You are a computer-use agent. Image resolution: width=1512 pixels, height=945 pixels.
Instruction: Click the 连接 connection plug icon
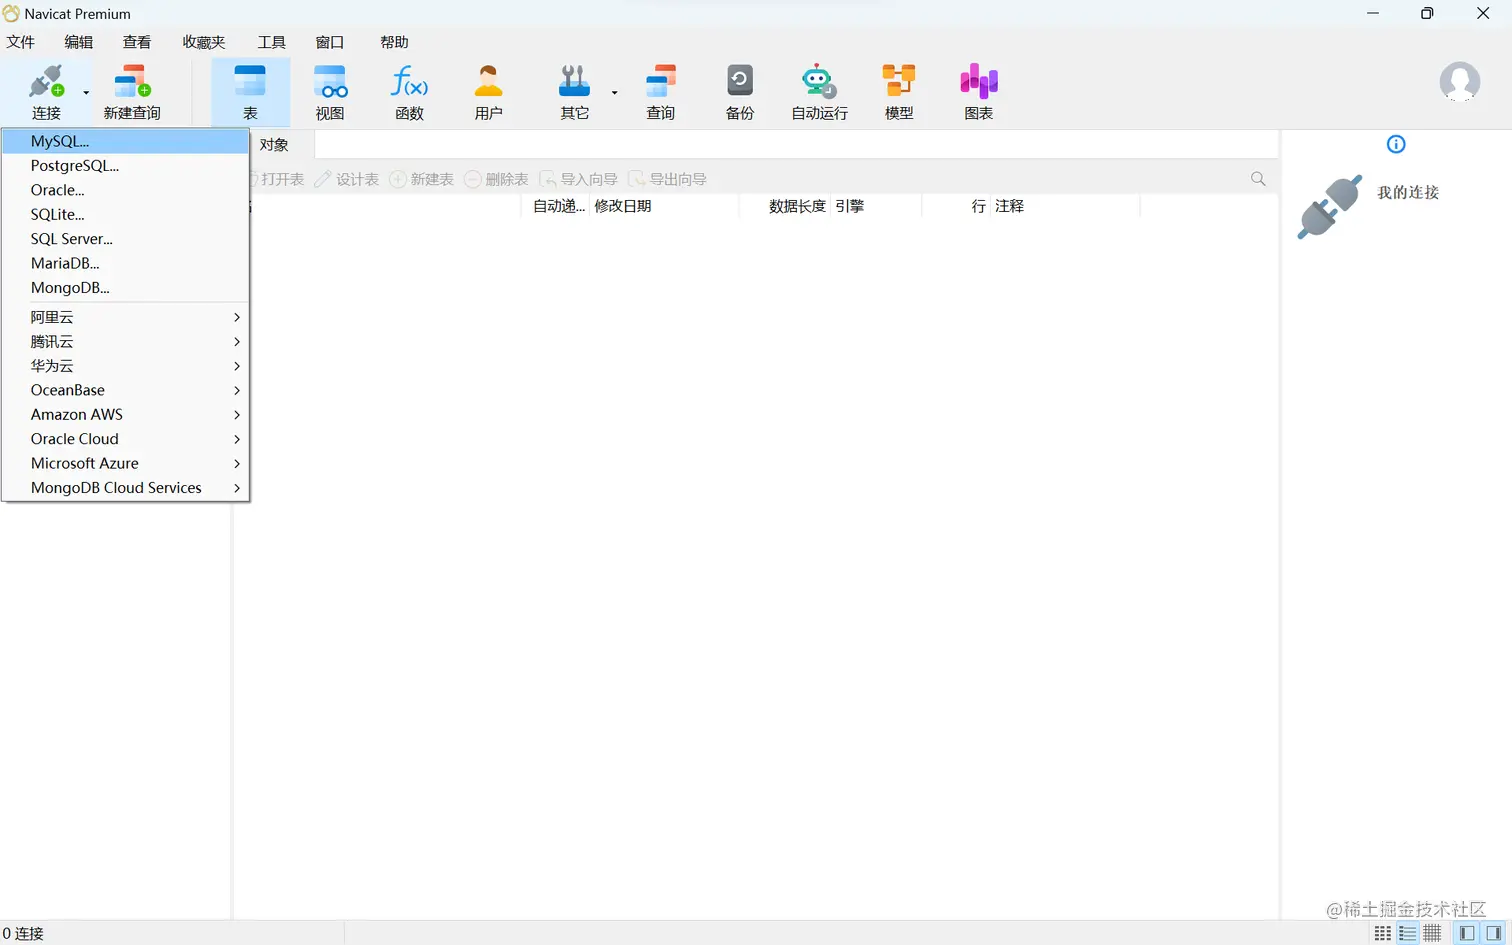(x=46, y=82)
